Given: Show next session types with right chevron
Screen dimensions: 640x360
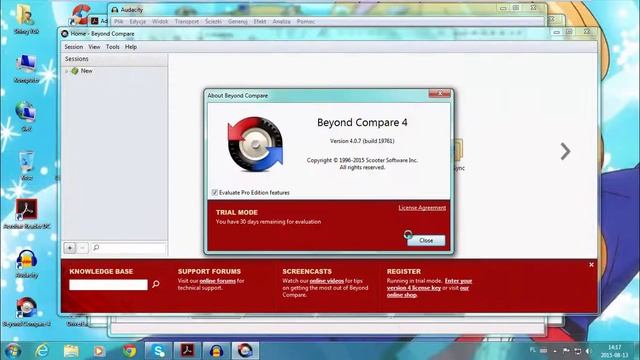Looking at the screenshot, I should click(x=565, y=151).
